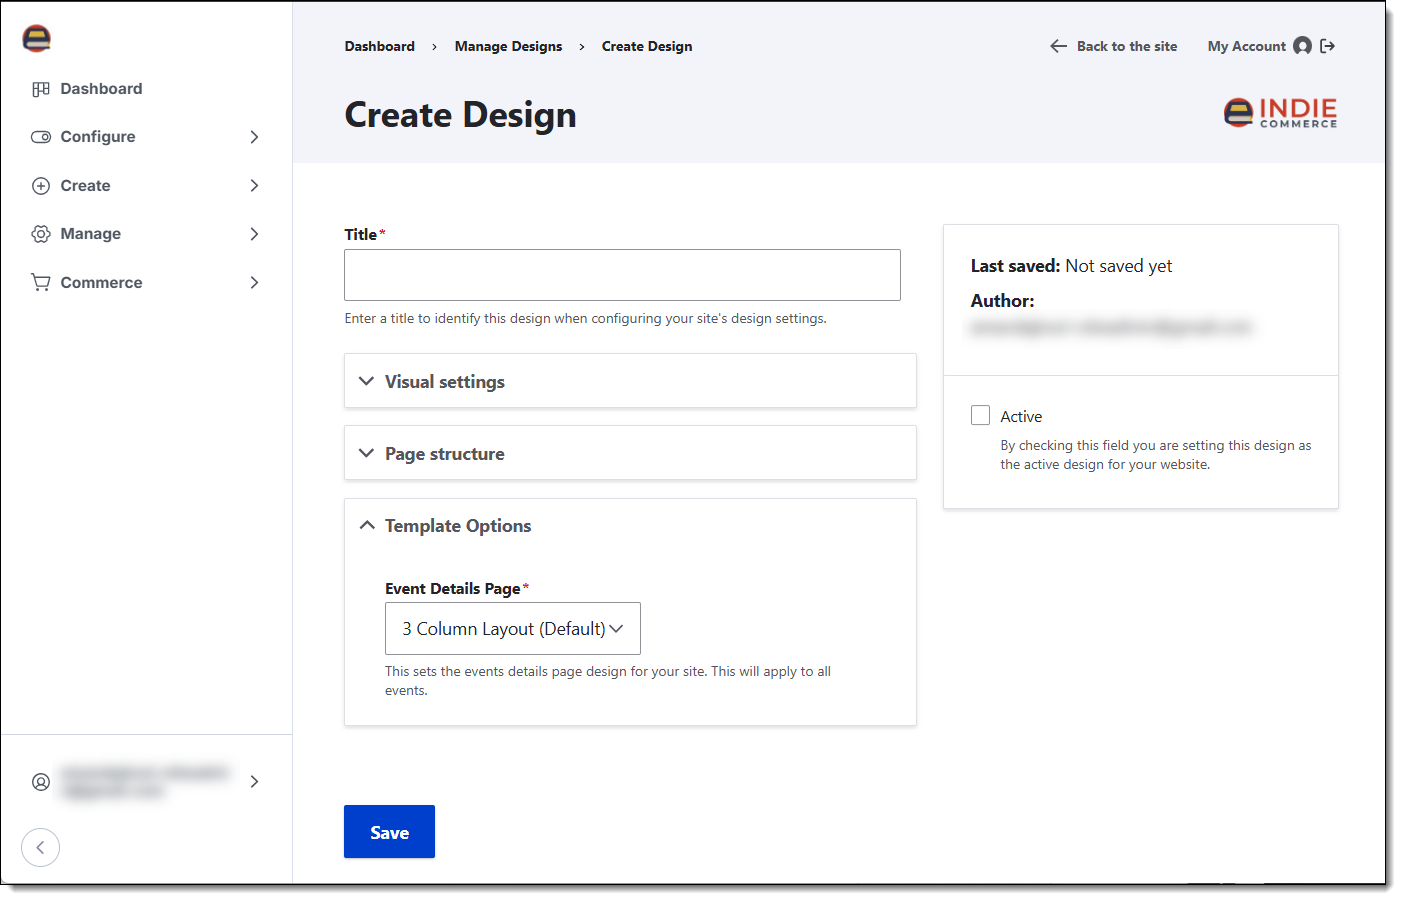Click the My Account avatar icon
The height and width of the screenshot is (900, 1401).
coord(1302,46)
